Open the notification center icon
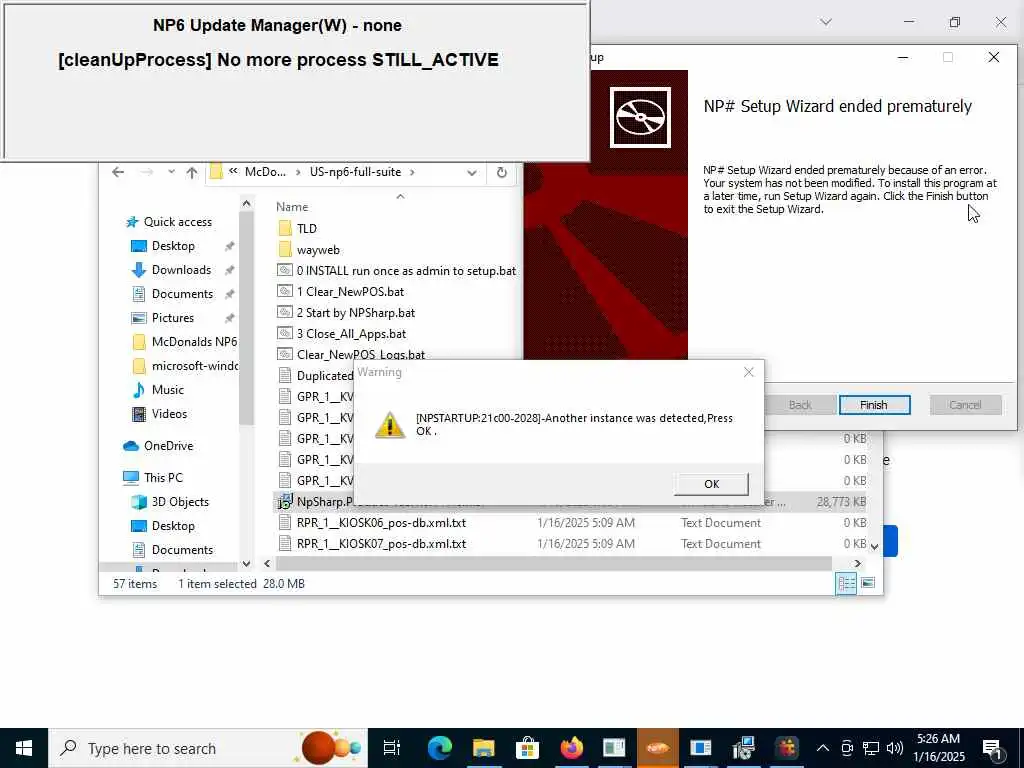The height and width of the screenshot is (768, 1024). (x=993, y=749)
